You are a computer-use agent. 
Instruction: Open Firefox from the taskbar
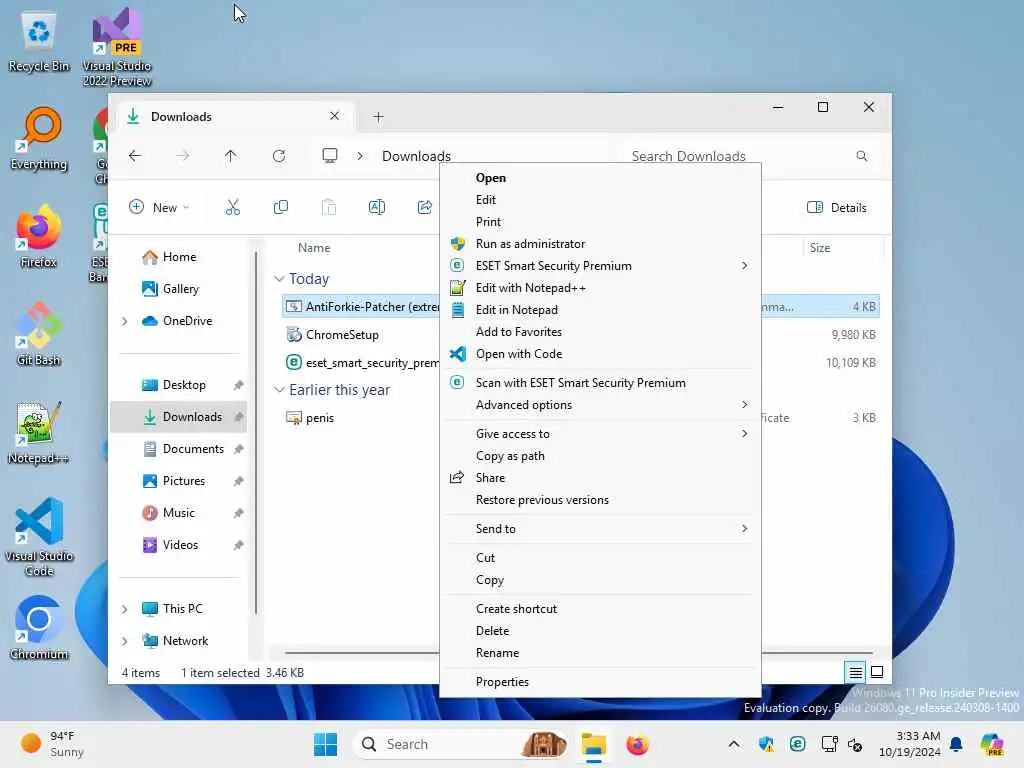(x=637, y=744)
